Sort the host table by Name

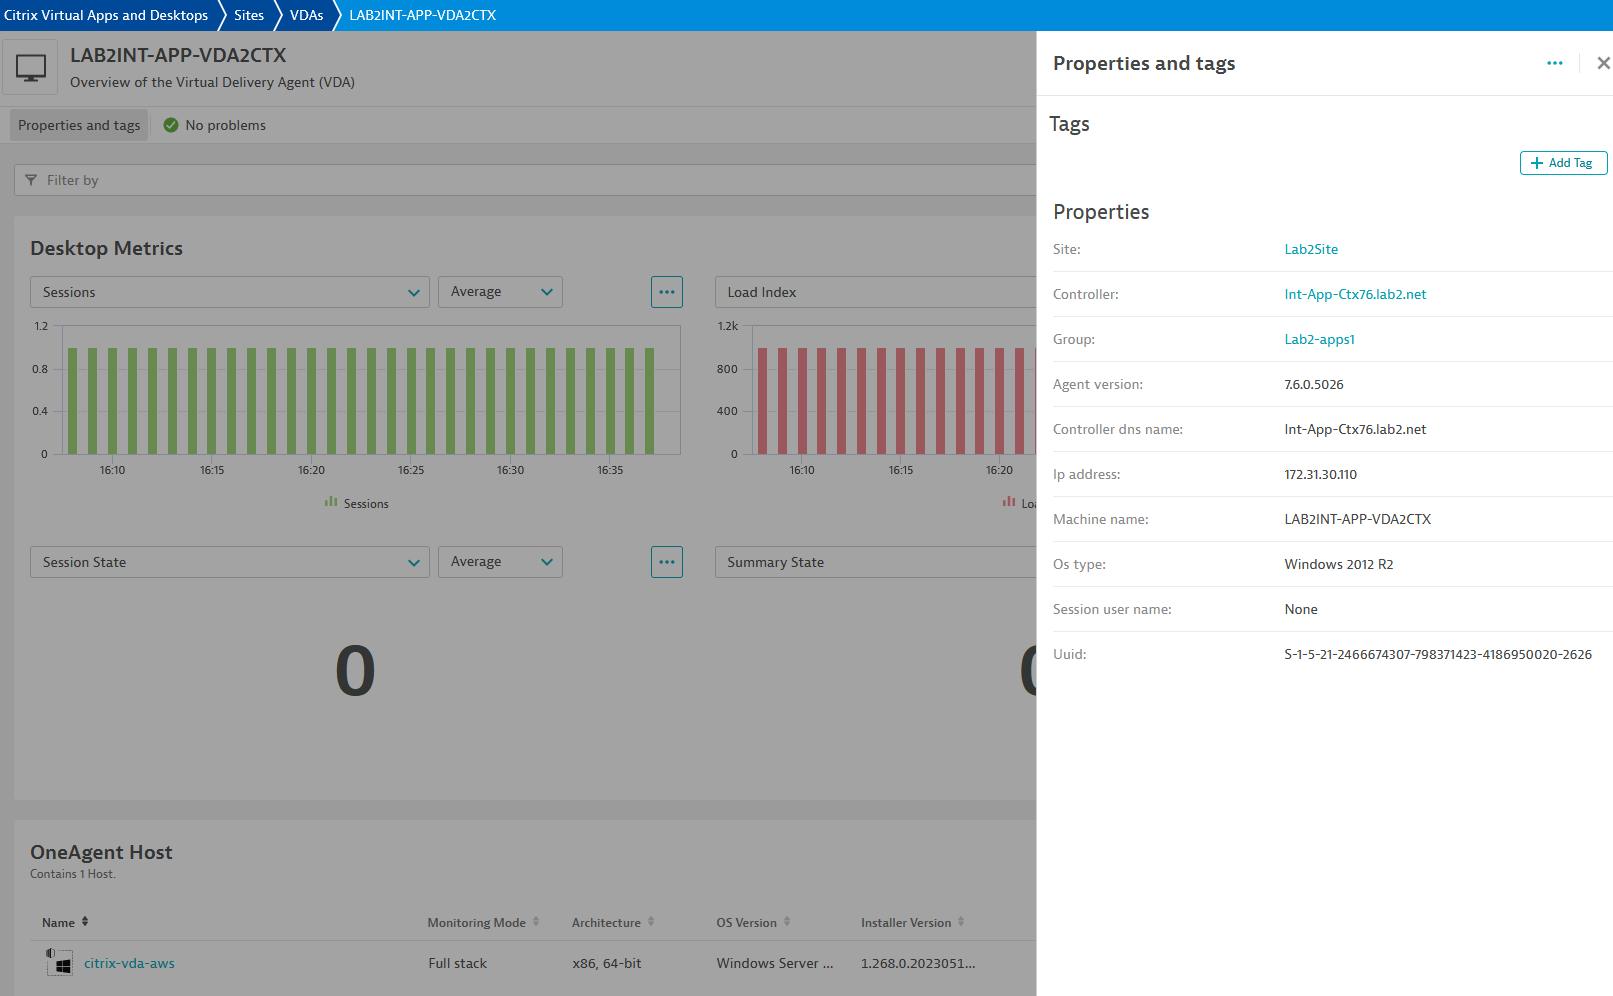click(x=65, y=922)
